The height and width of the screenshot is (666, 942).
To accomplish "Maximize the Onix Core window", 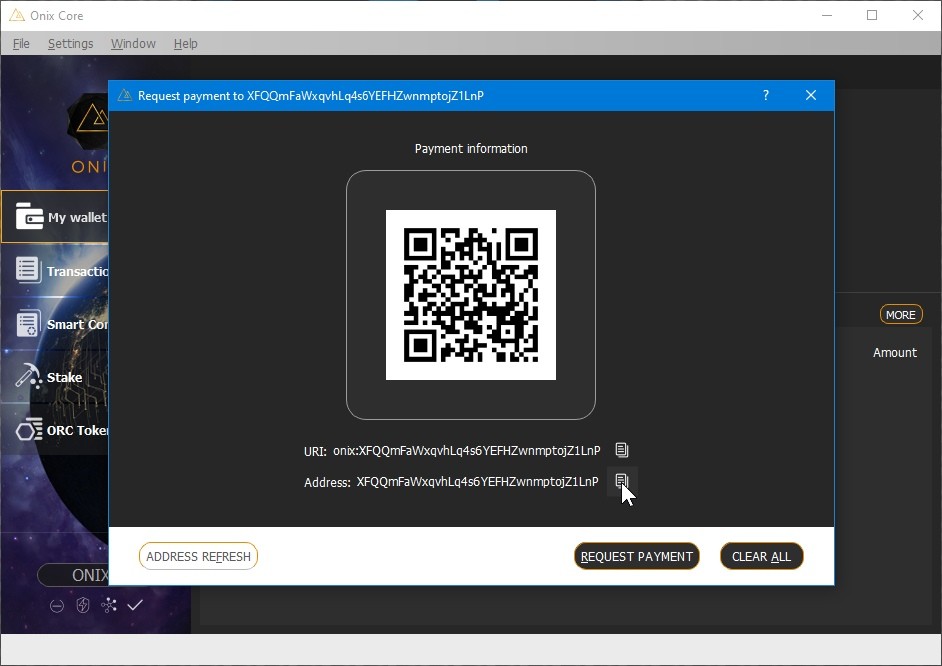I will click(872, 15).
